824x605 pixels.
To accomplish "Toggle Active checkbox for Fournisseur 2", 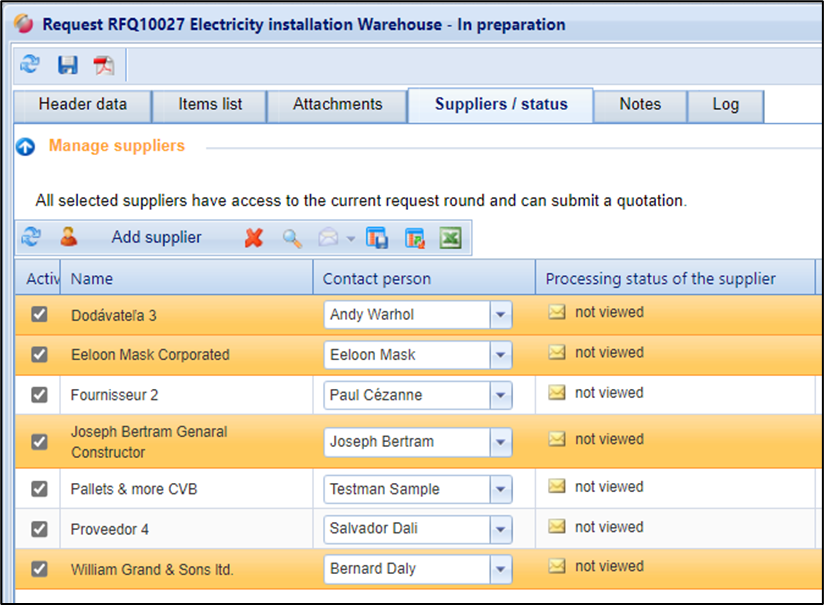I will click(x=39, y=395).
